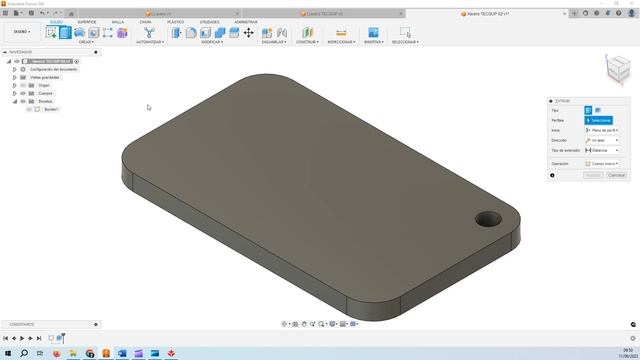Select the Extrude tool in the toolbar
This screenshot has width=640, height=360.
pyautogui.click(x=65, y=33)
